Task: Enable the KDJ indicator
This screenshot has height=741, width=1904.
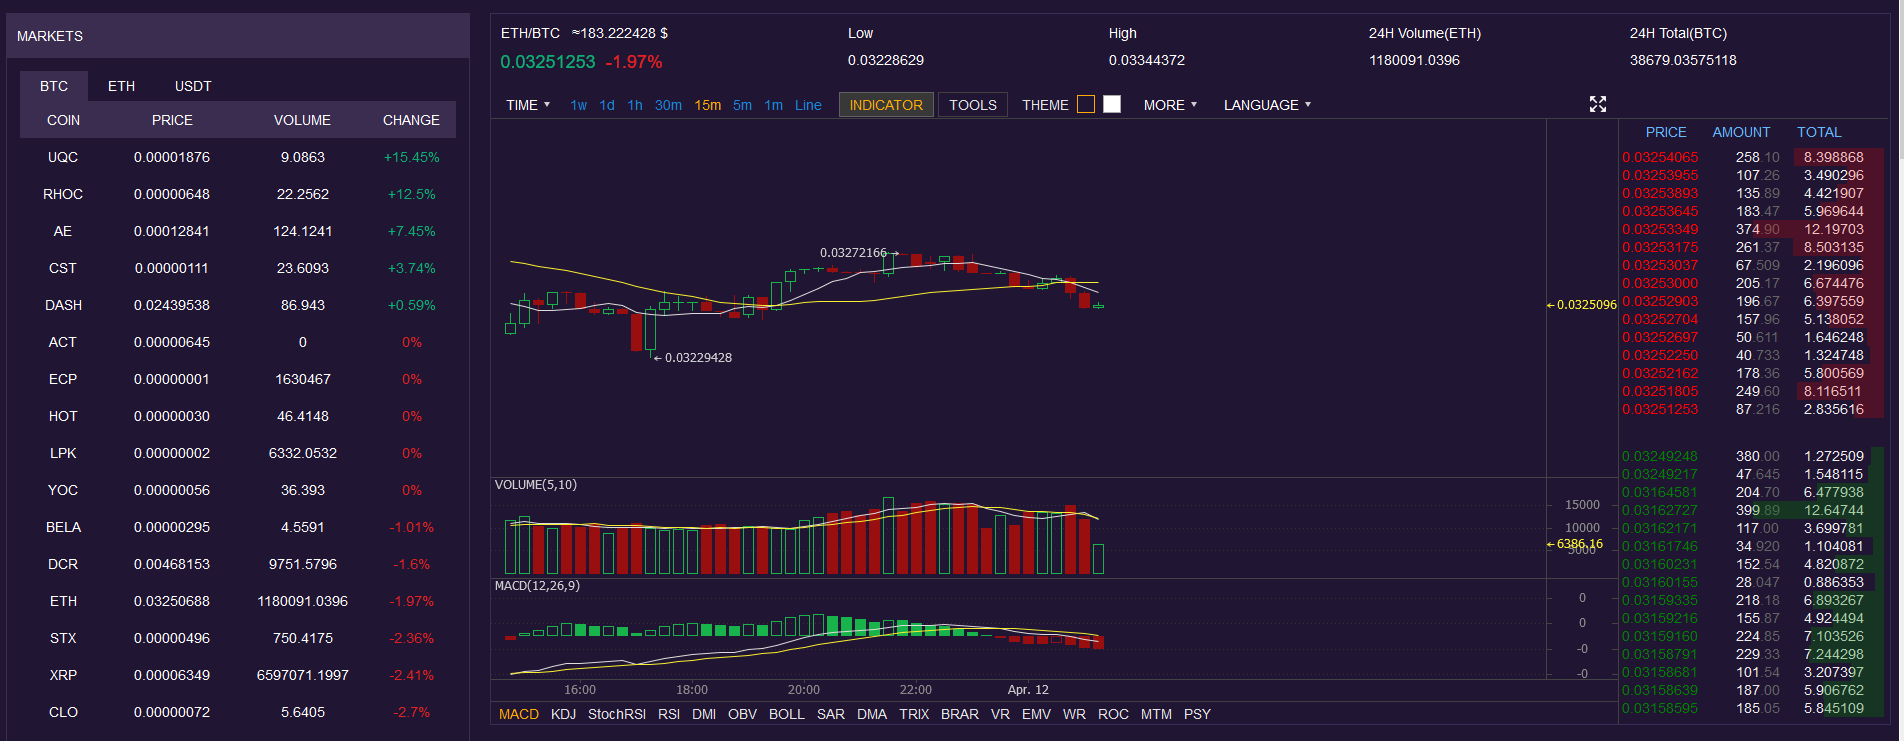Action: click(x=563, y=714)
